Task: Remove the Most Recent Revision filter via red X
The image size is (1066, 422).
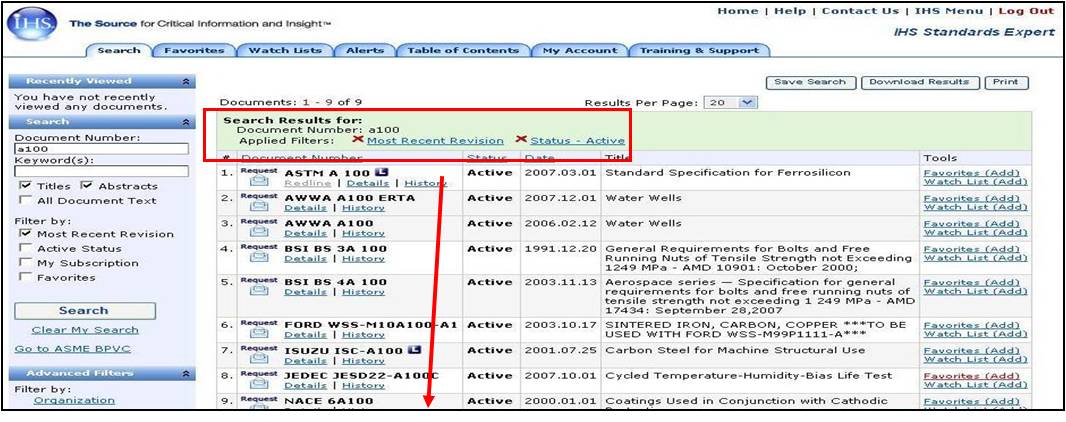Action: (357, 140)
